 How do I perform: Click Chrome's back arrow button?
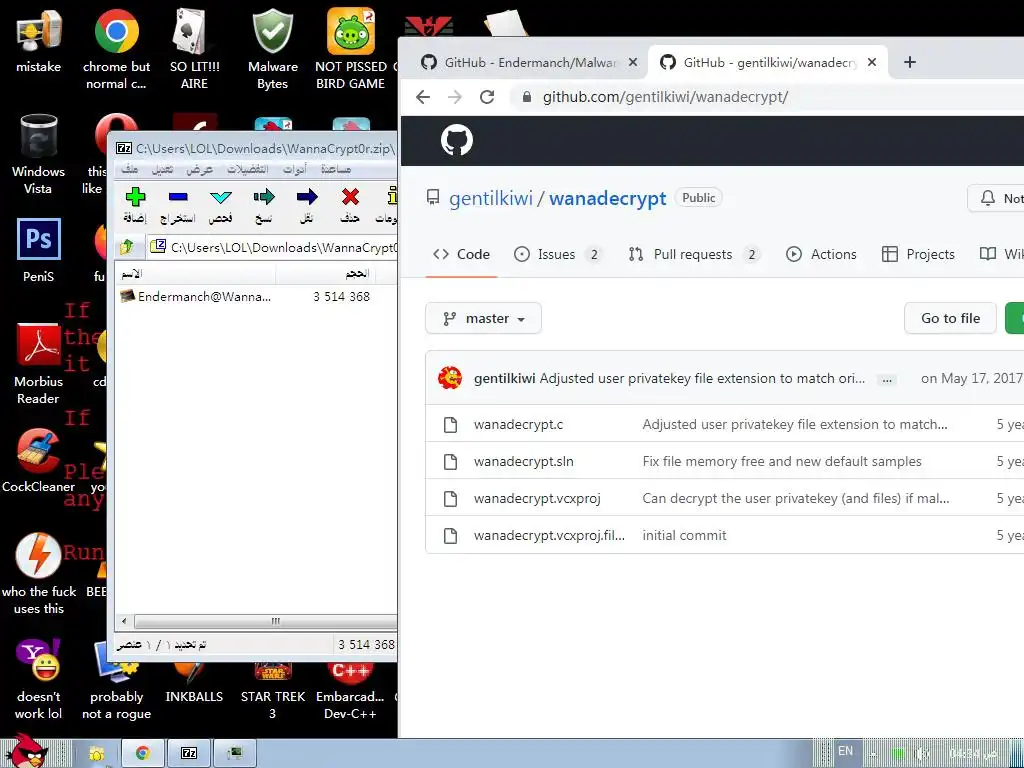423,97
